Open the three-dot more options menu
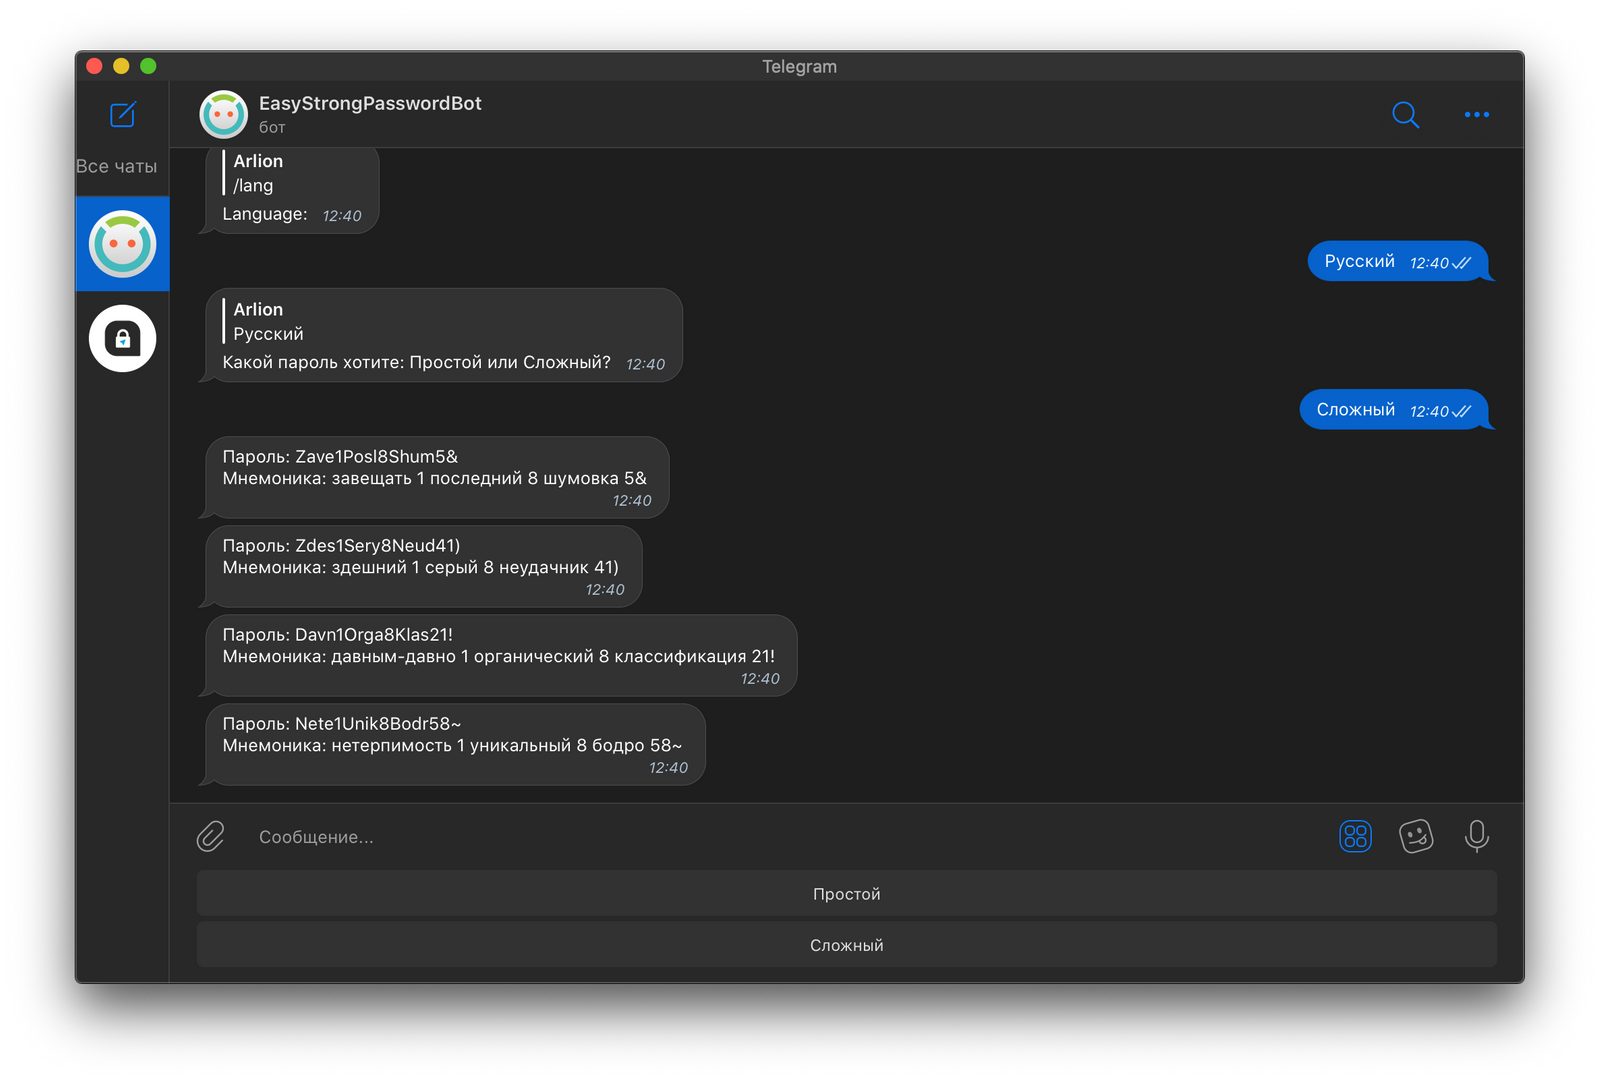Image resolution: width=1600 pixels, height=1083 pixels. pos(1476,115)
